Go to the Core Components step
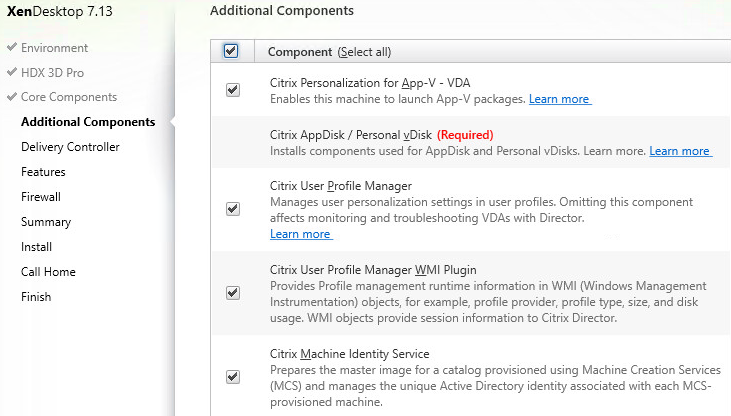This screenshot has width=731, height=416. tap(69, 97)
